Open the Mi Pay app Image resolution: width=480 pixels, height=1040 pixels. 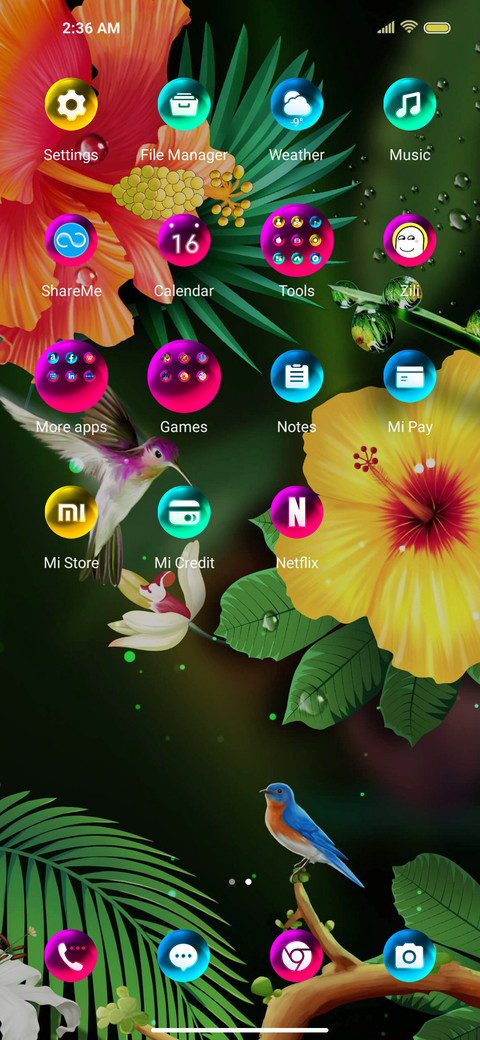click(410, 376)
